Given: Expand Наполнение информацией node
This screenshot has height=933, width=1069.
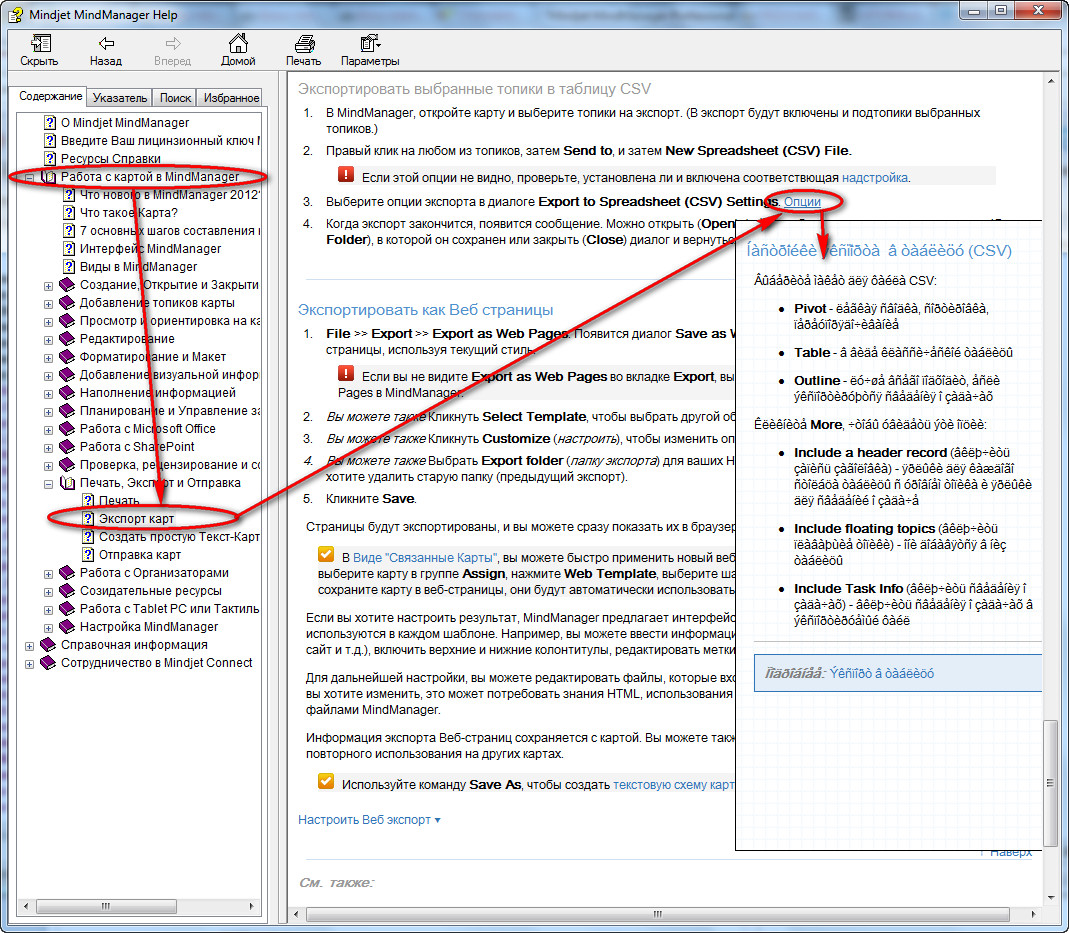Looking at the screenshot, I should (48, 393).
